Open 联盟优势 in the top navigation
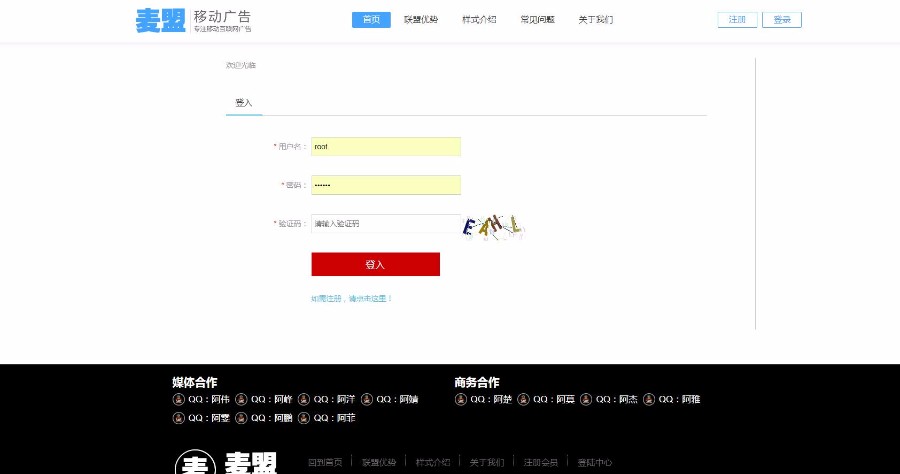 coord(421,20)
